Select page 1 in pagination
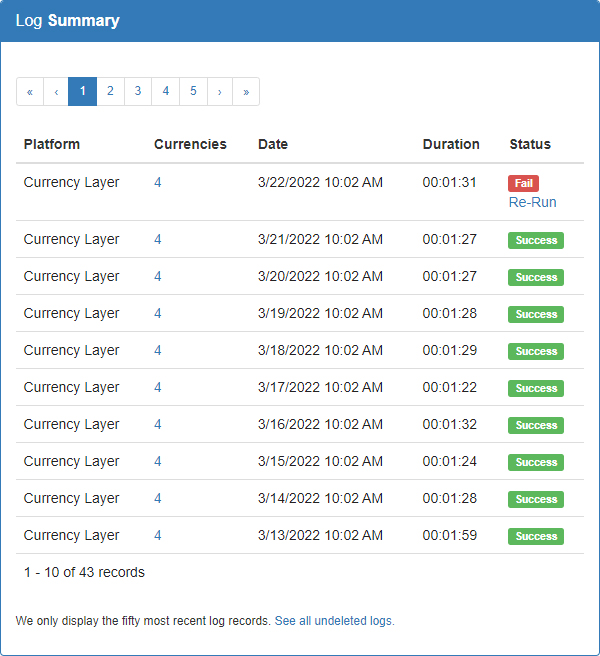Screen dimensions: 600x656 point(82,92)
